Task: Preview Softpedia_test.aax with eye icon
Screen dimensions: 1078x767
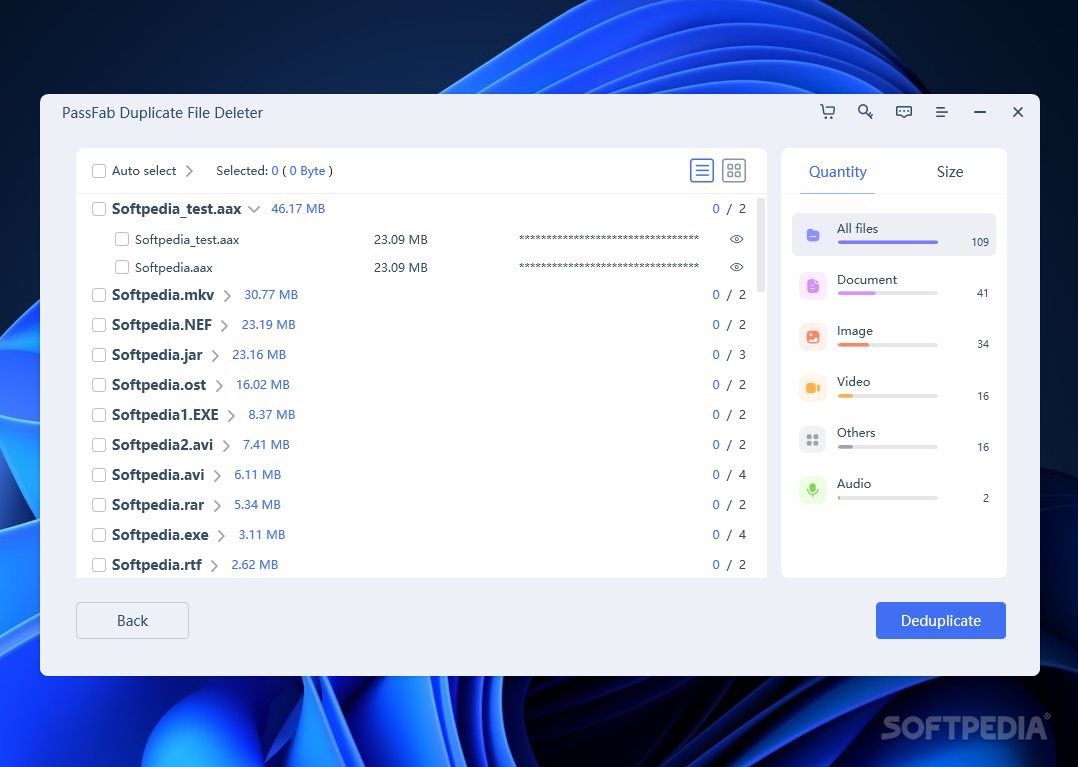Action: pos(736,239)
